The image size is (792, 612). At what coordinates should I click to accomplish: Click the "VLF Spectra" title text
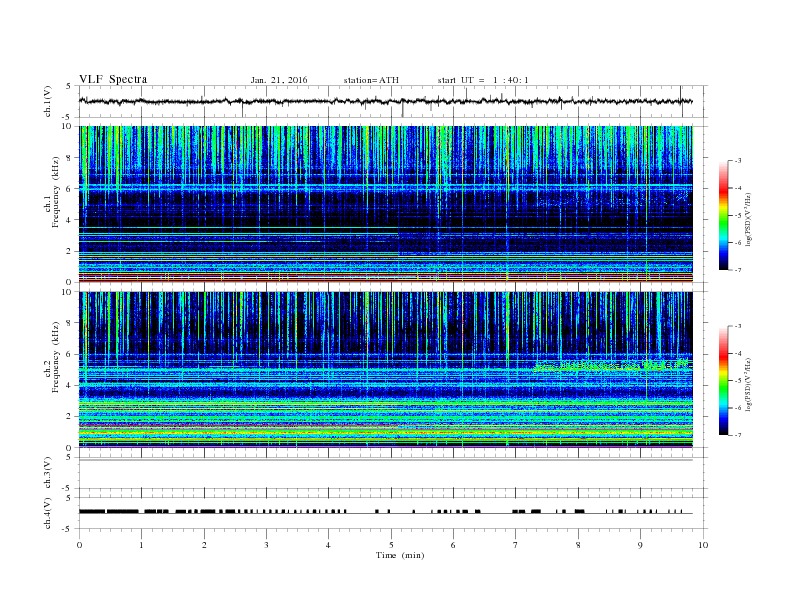click(113, 79)
